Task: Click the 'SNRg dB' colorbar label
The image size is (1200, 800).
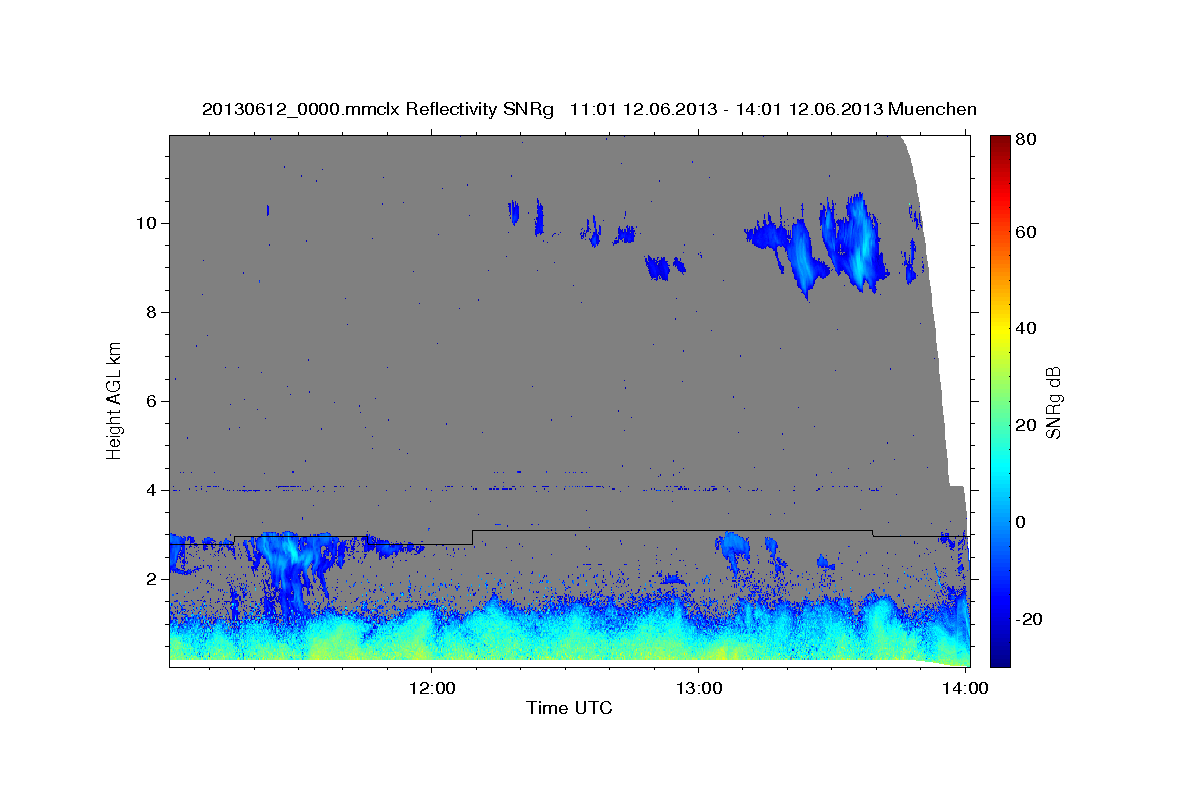Action: 1053,401
